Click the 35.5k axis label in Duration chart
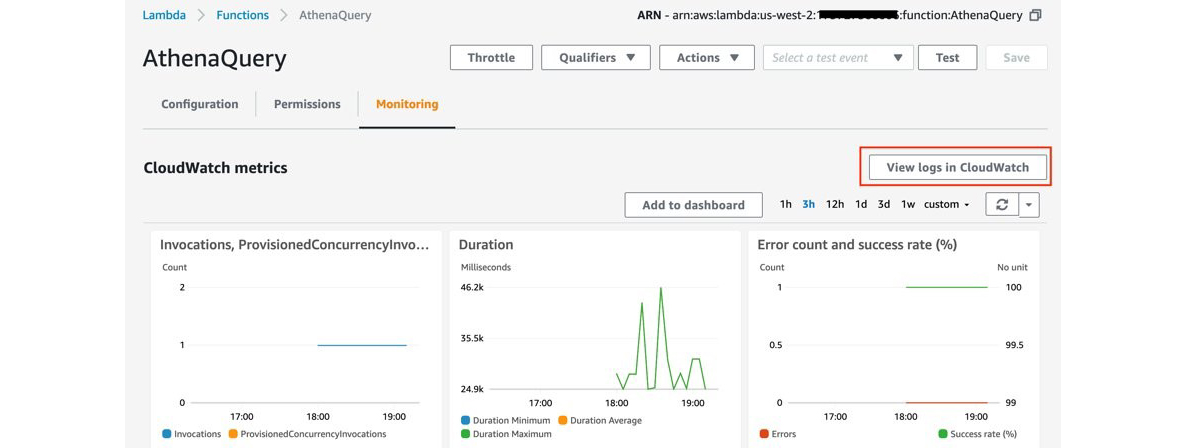The width and height of the screenshot is (1186, 448). click(473, 338)
